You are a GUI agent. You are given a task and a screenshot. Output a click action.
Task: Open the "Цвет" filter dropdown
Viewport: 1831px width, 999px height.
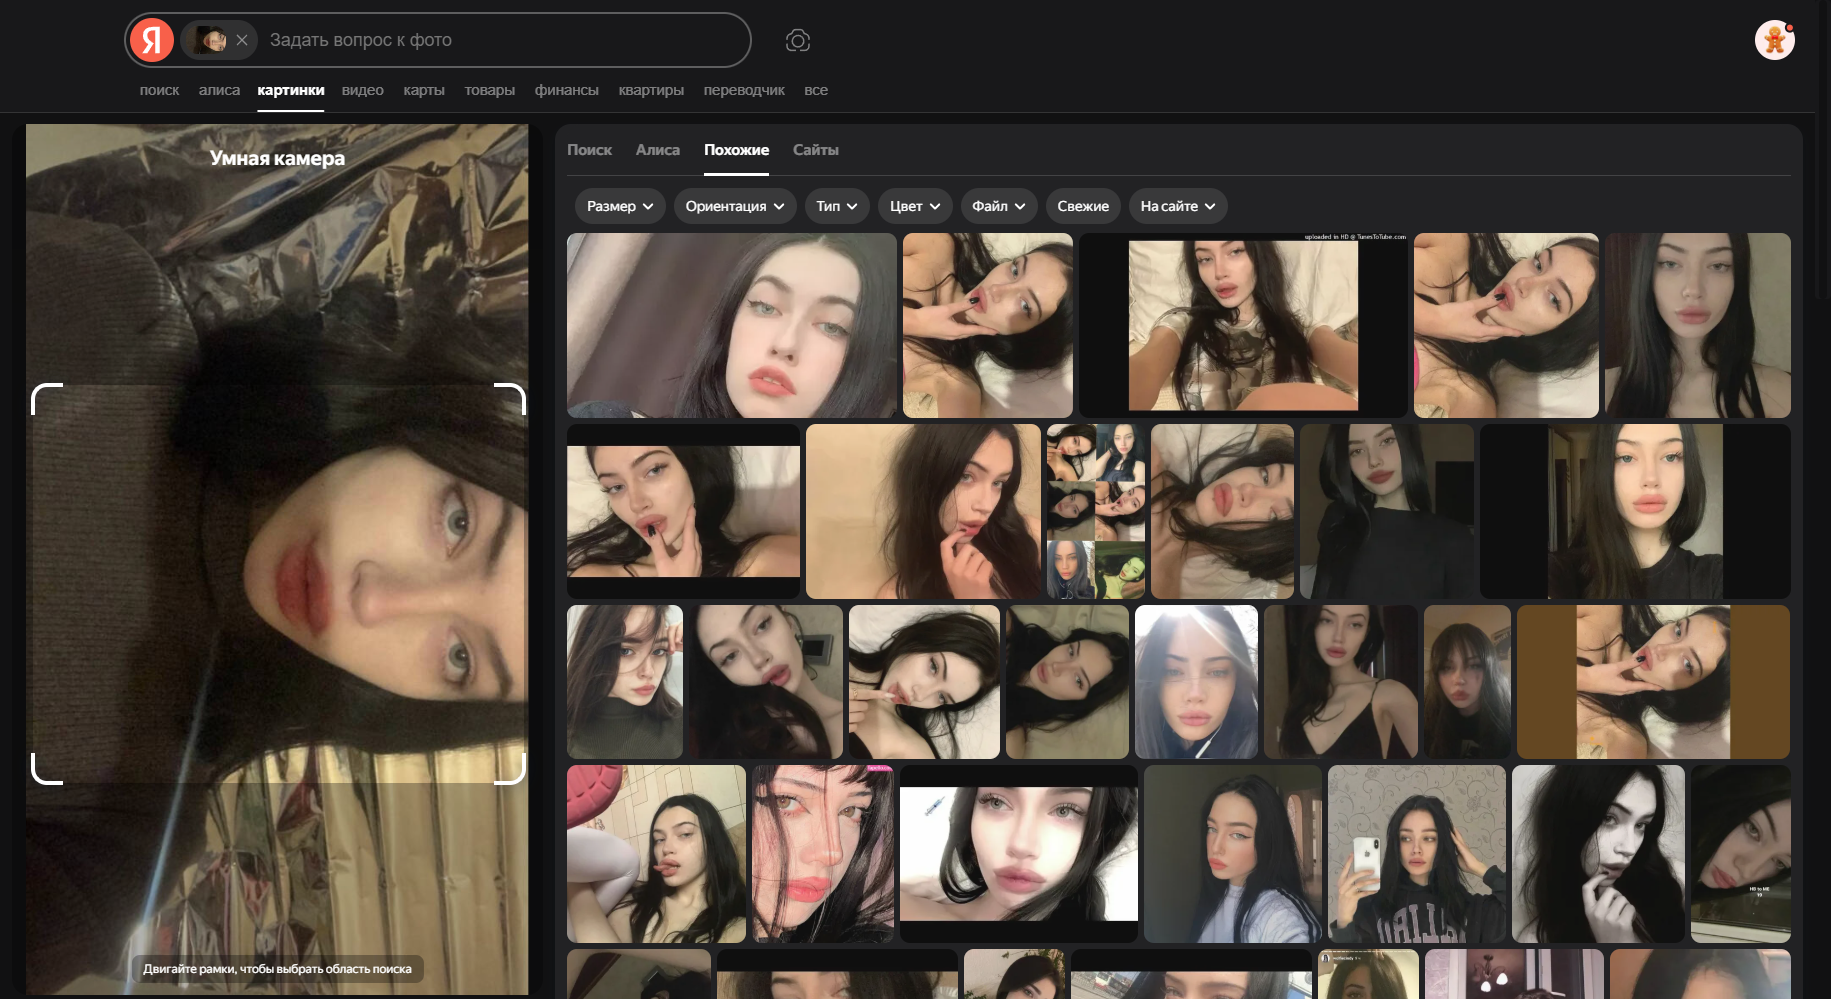pos(915,206)
